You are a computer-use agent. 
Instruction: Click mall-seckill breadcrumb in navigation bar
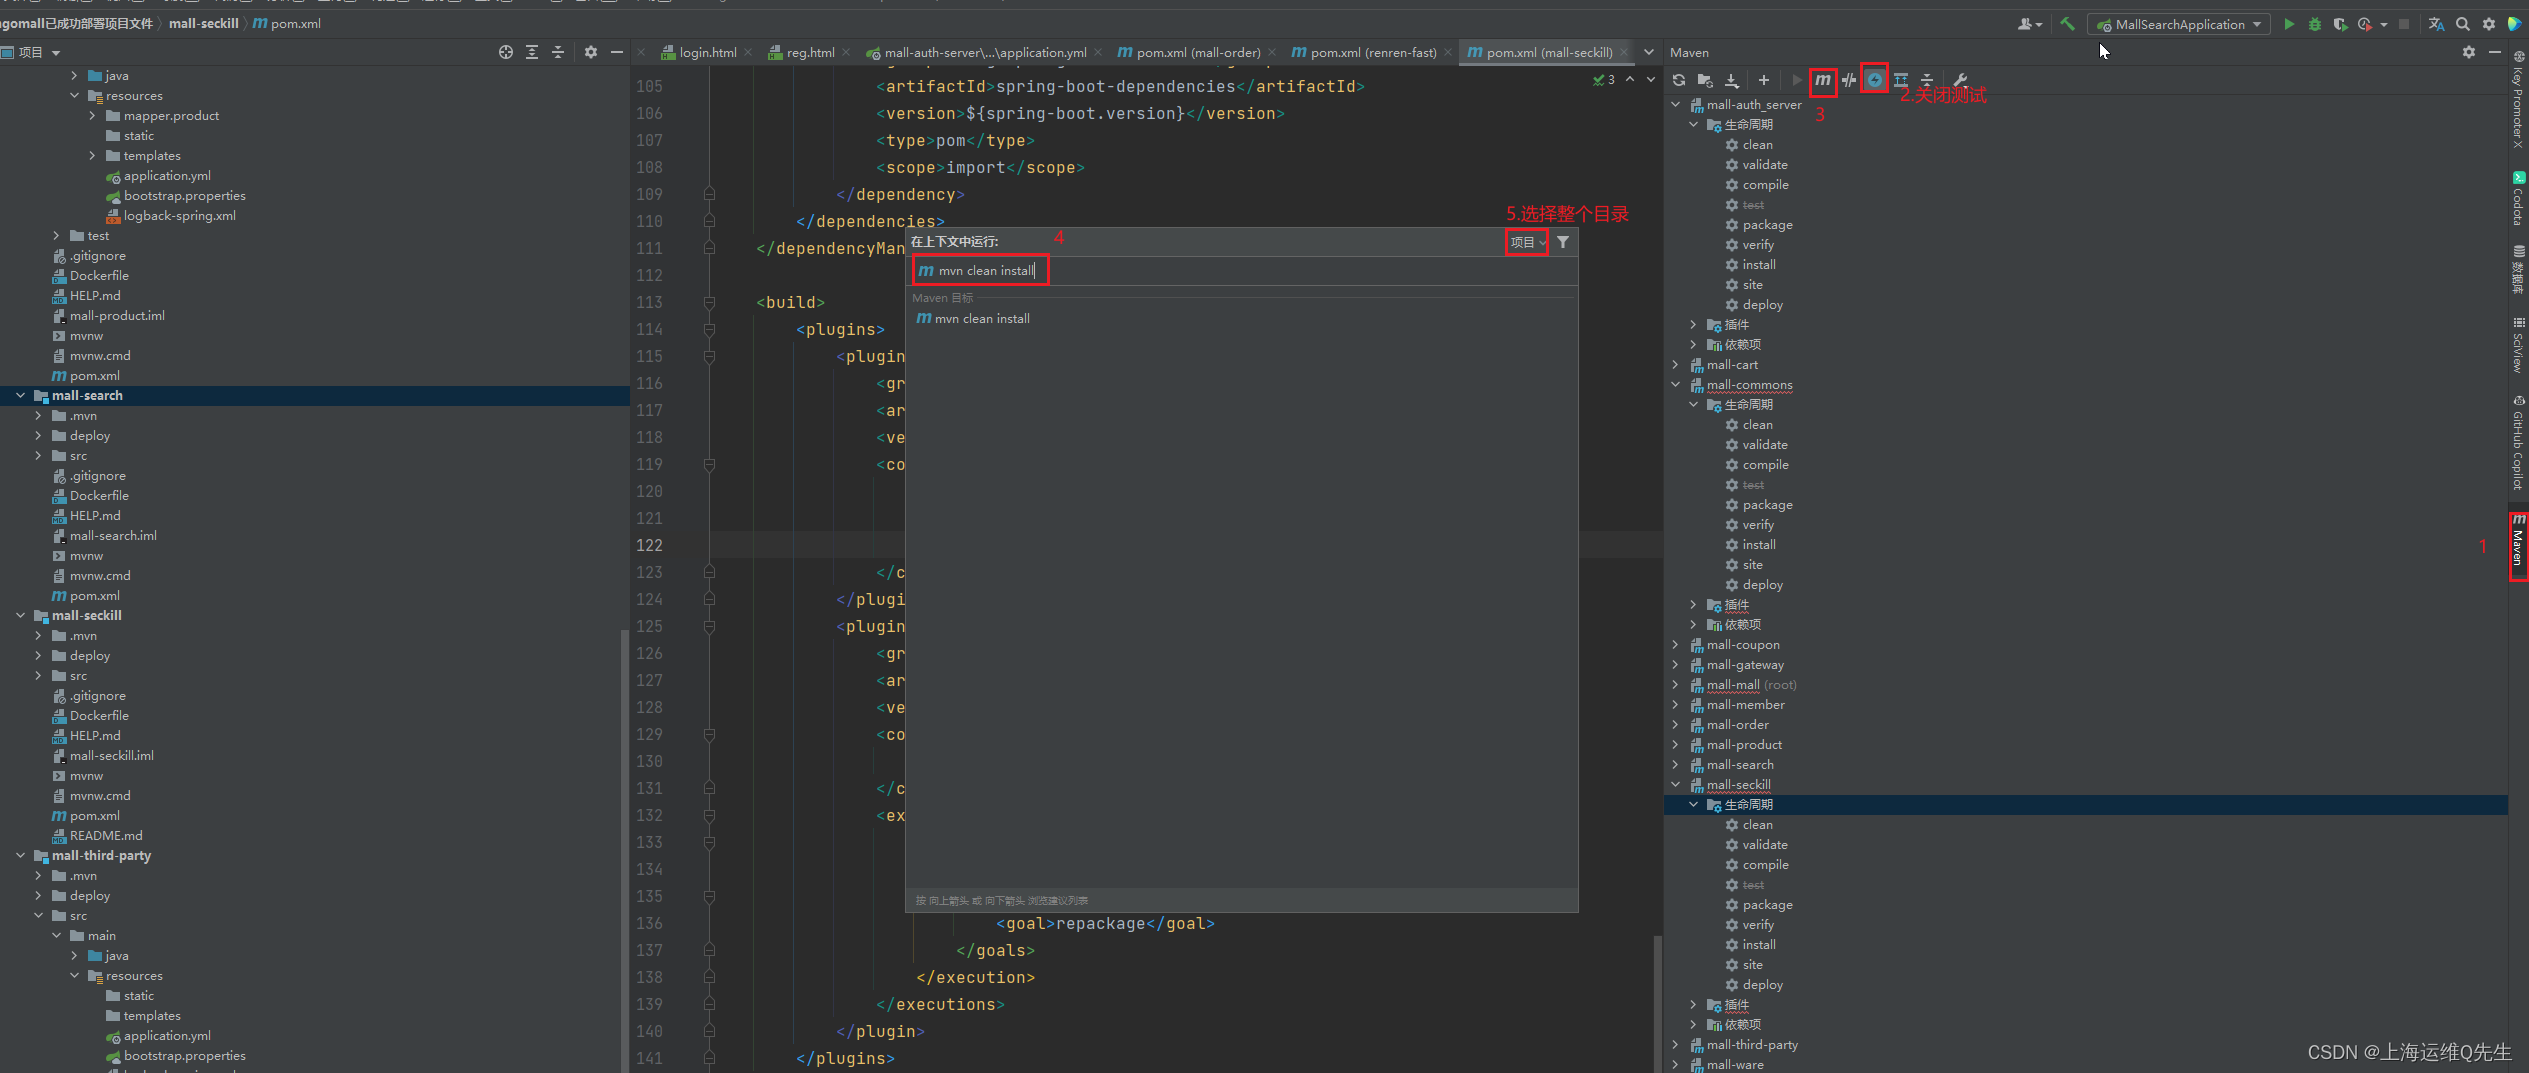(204, 23)
